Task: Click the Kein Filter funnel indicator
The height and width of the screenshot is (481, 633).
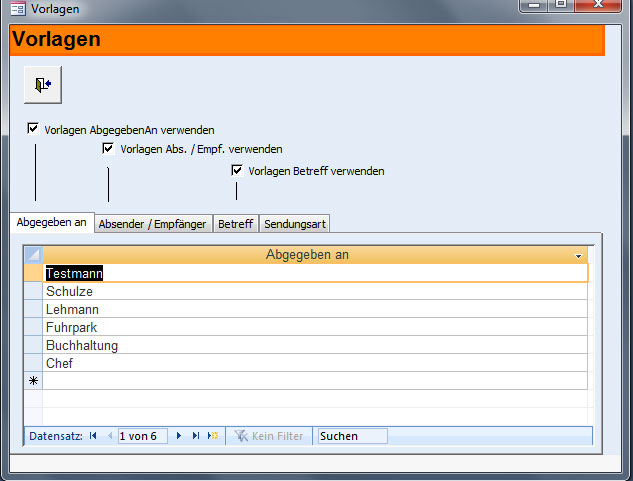Action: tap(269, 436)
